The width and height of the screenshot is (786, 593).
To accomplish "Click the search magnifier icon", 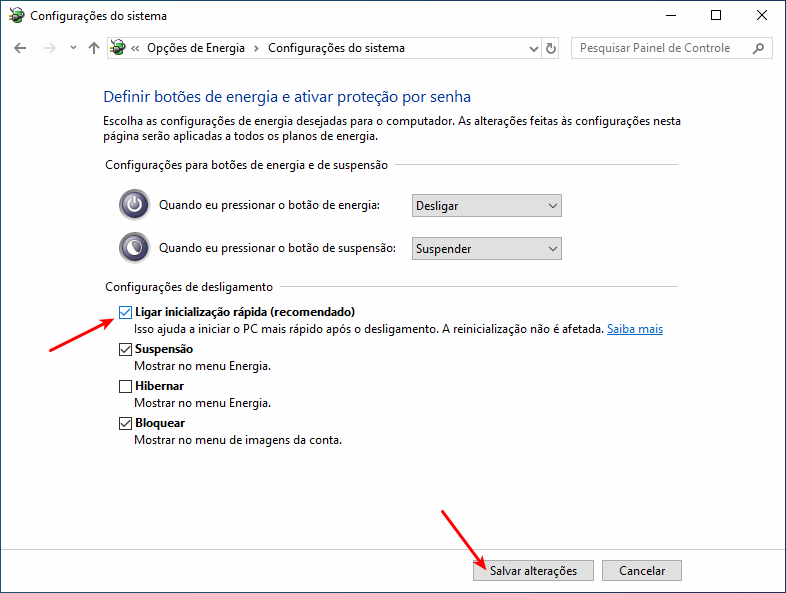I will 758,48.
